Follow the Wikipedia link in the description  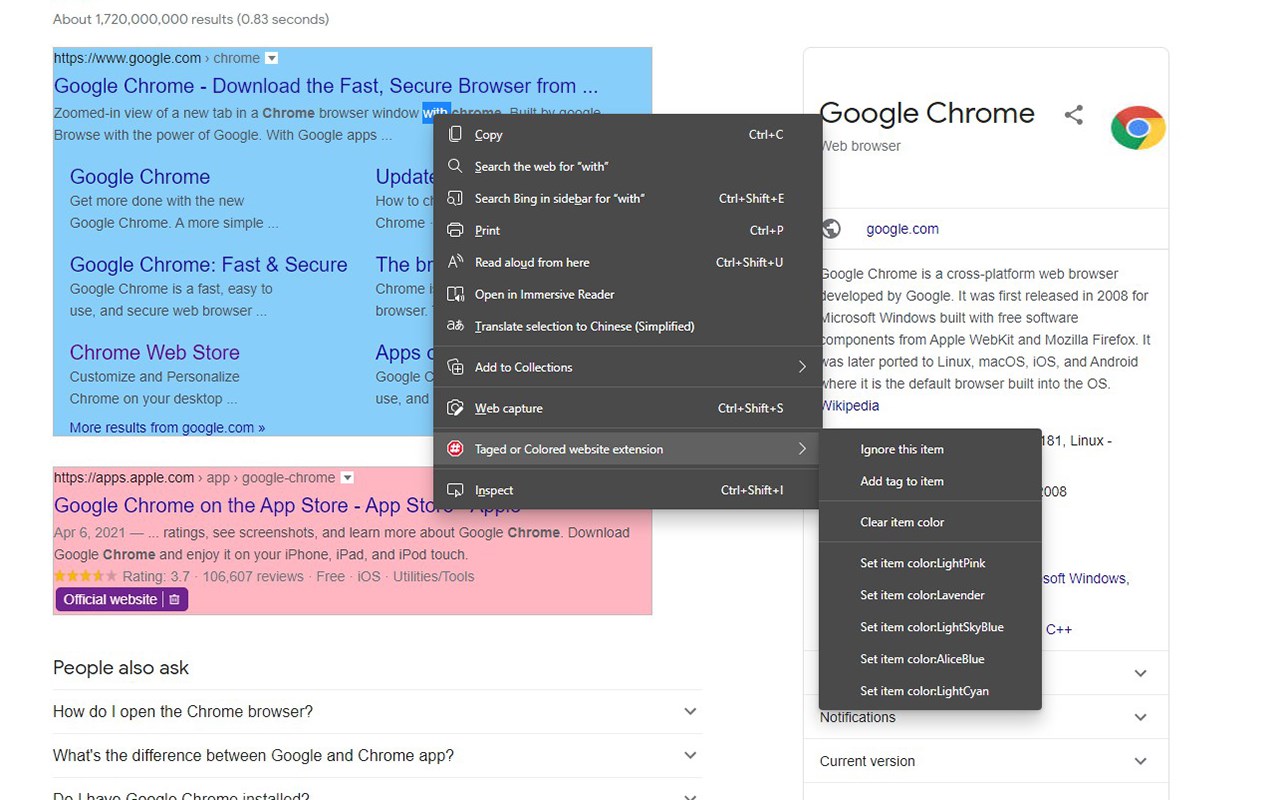click(850, 406)
